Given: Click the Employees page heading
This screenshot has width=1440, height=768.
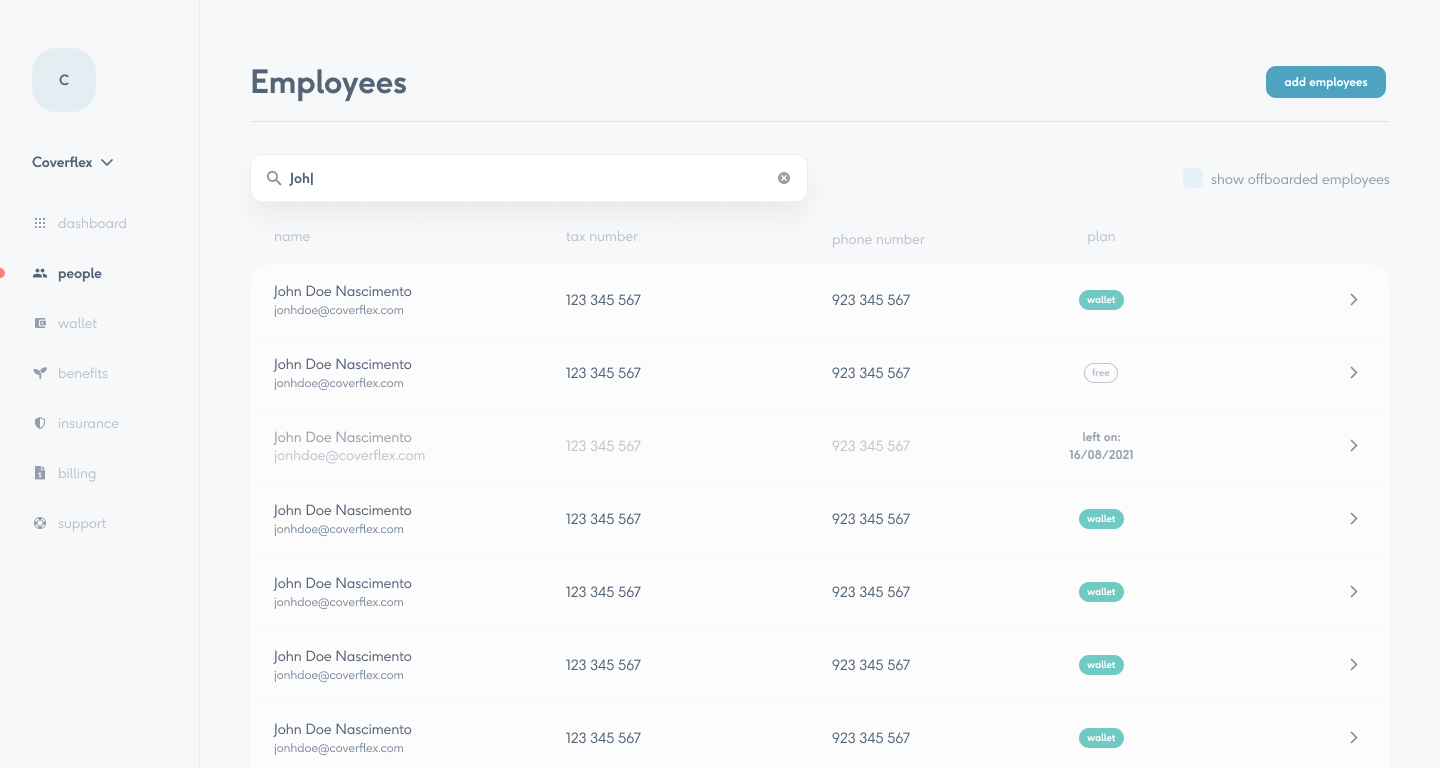Looking at the screenshot, I should click(328, 82).
